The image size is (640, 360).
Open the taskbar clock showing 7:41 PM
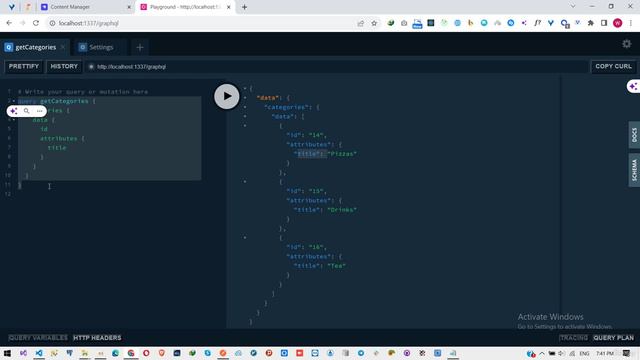pyautogui.click(x=605, y=353)
